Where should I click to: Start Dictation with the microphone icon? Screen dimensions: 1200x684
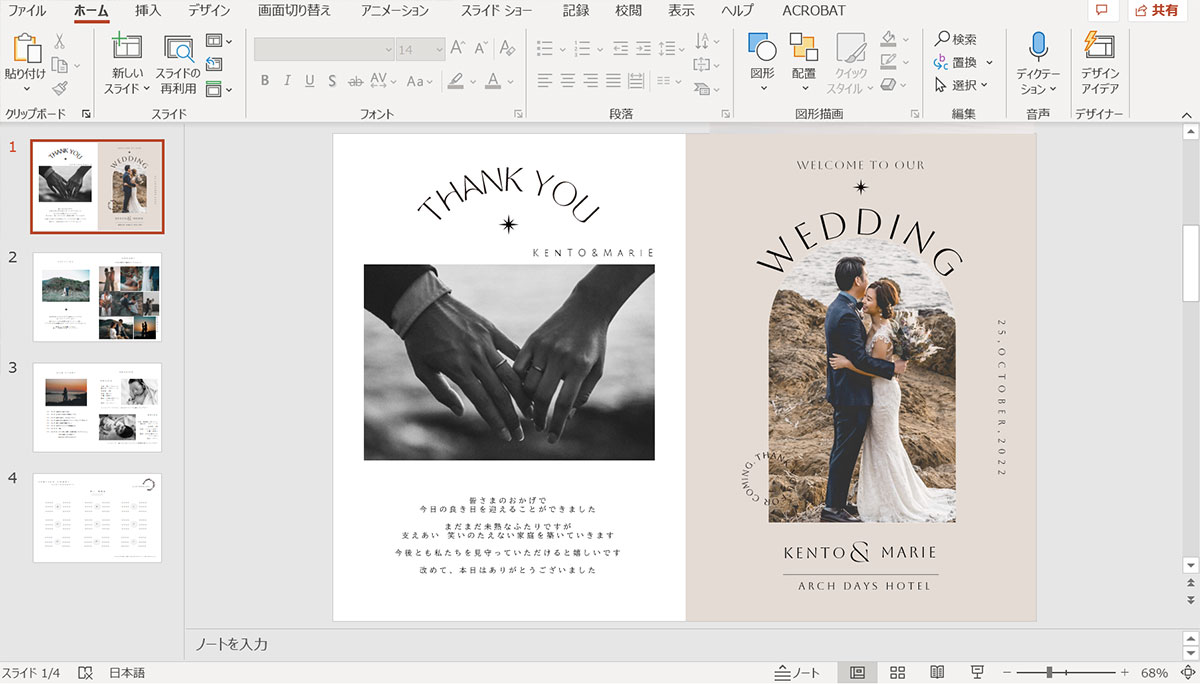pos(1037,47)
